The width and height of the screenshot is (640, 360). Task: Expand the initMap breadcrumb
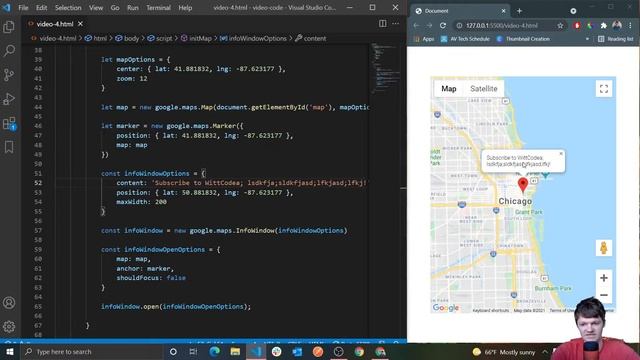(x=196, y=38)
